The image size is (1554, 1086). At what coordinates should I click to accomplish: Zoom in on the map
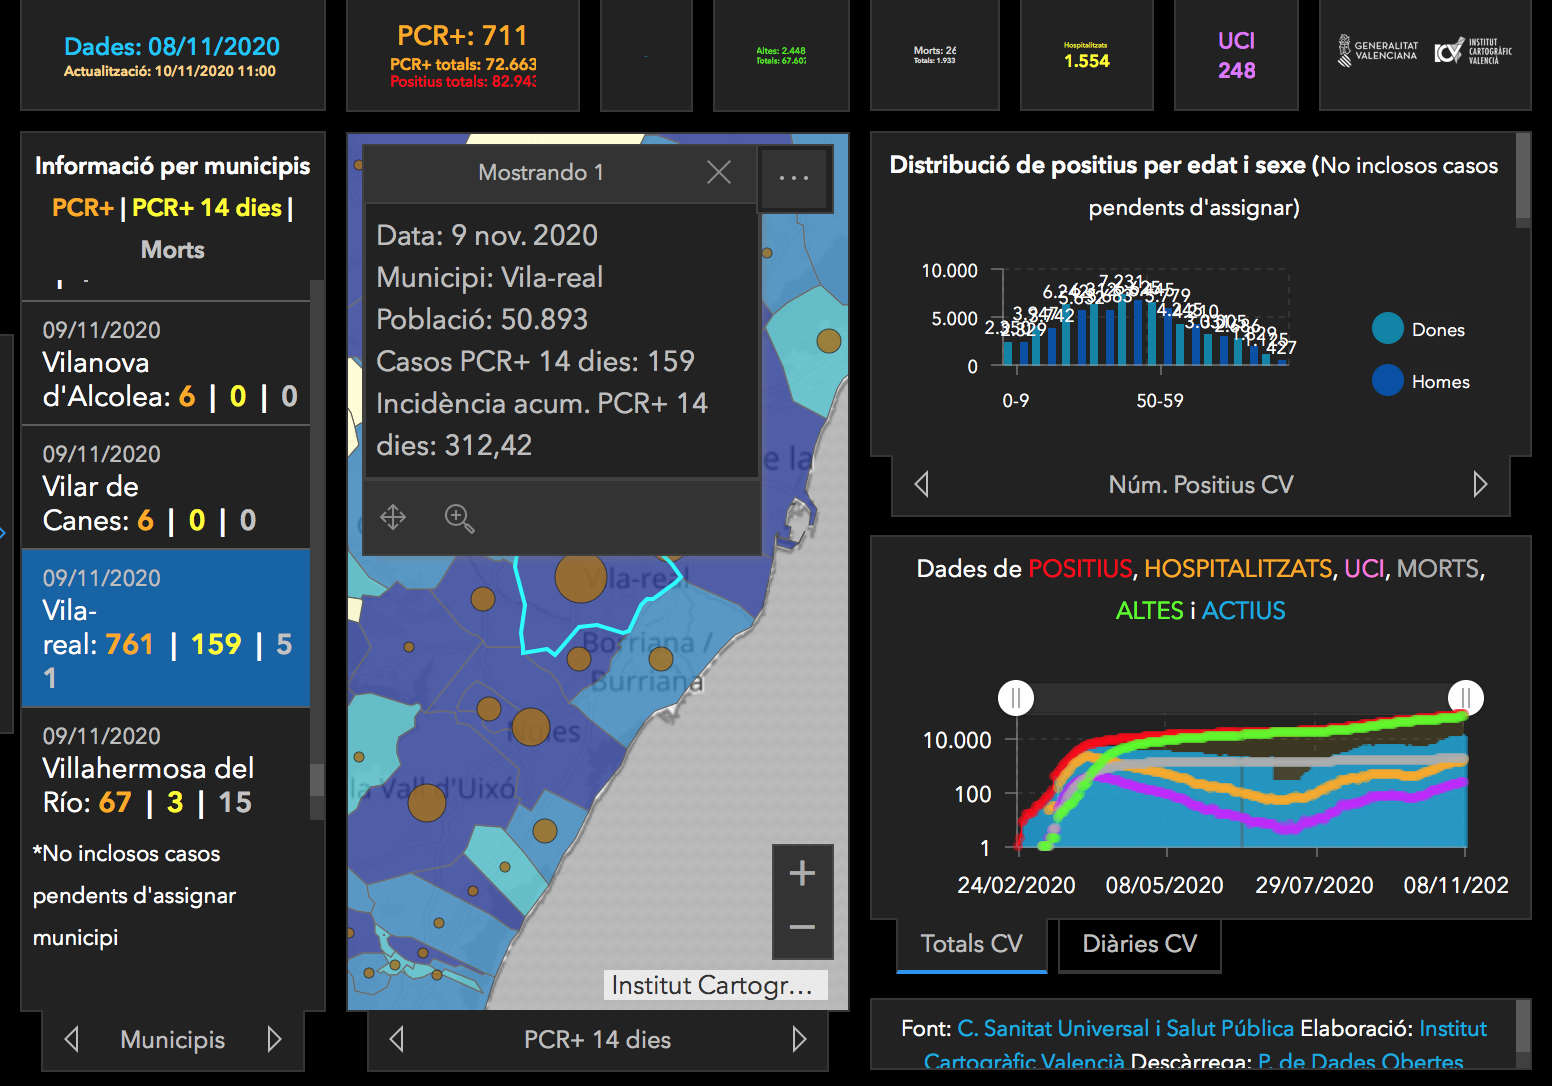pos(802,873)
